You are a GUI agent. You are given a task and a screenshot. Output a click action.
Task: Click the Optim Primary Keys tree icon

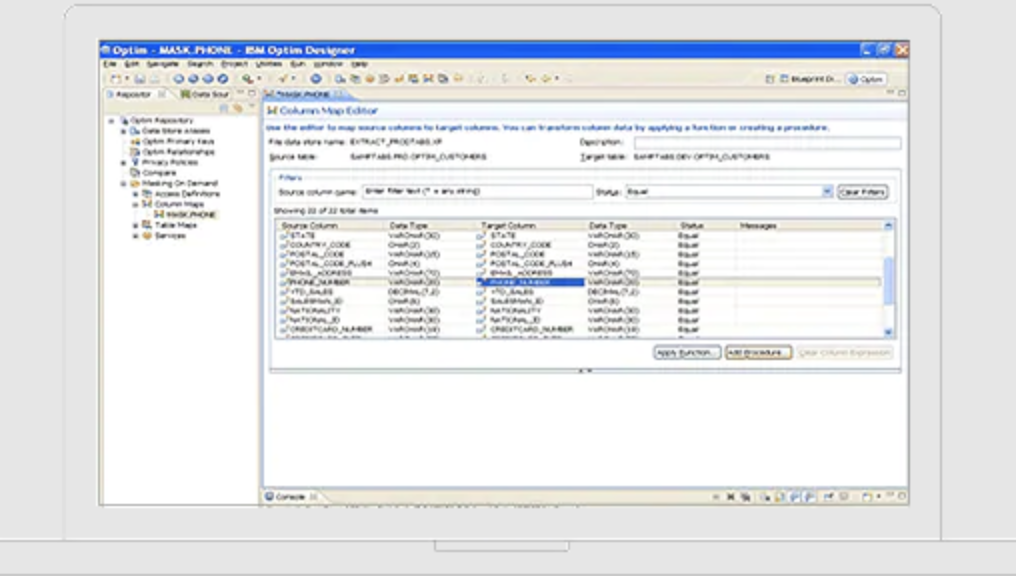click(134, 141)
